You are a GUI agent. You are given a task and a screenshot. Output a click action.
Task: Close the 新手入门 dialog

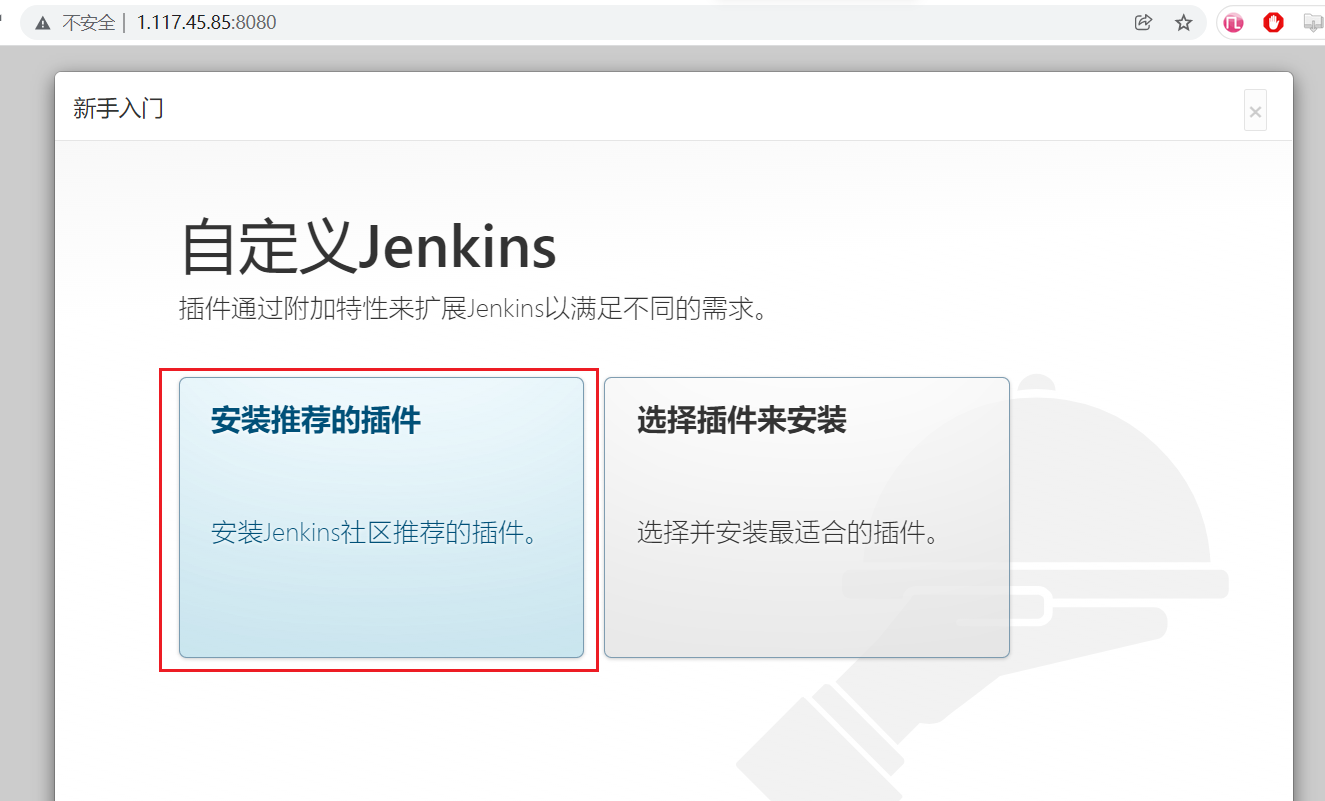[x=1255, y=111]
